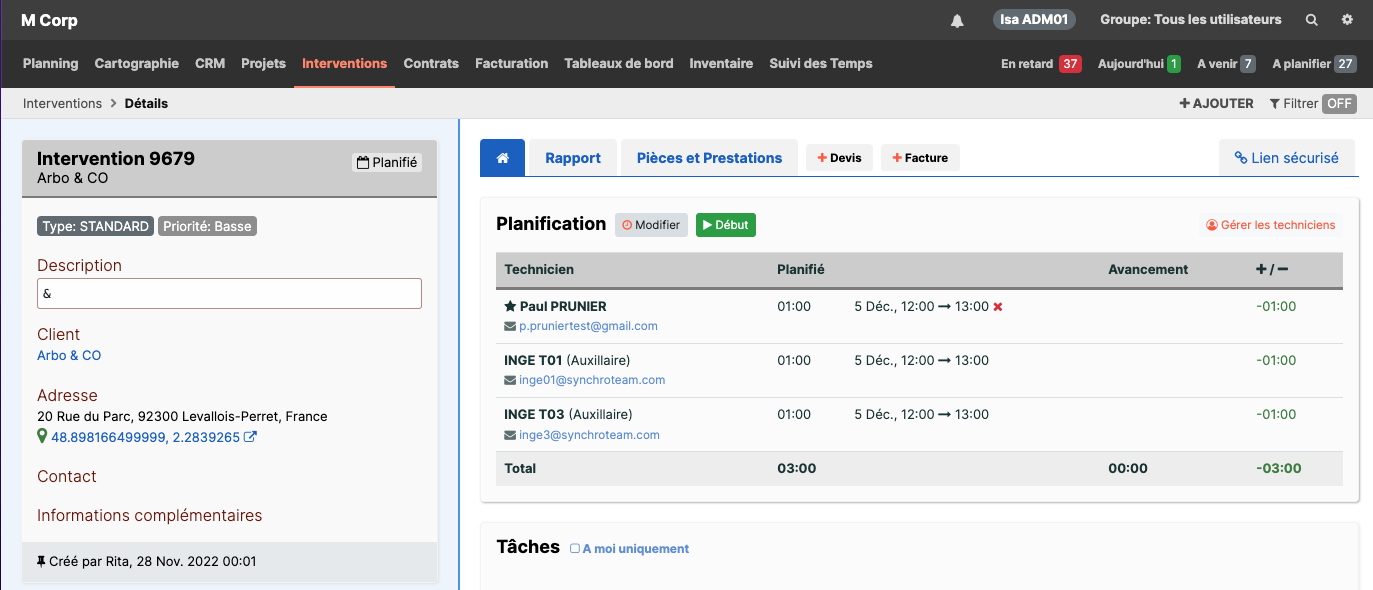This screenshot has width=1373, height=590.
Task: Email inge01@synchroteam.com
Action: pos(592,380)
